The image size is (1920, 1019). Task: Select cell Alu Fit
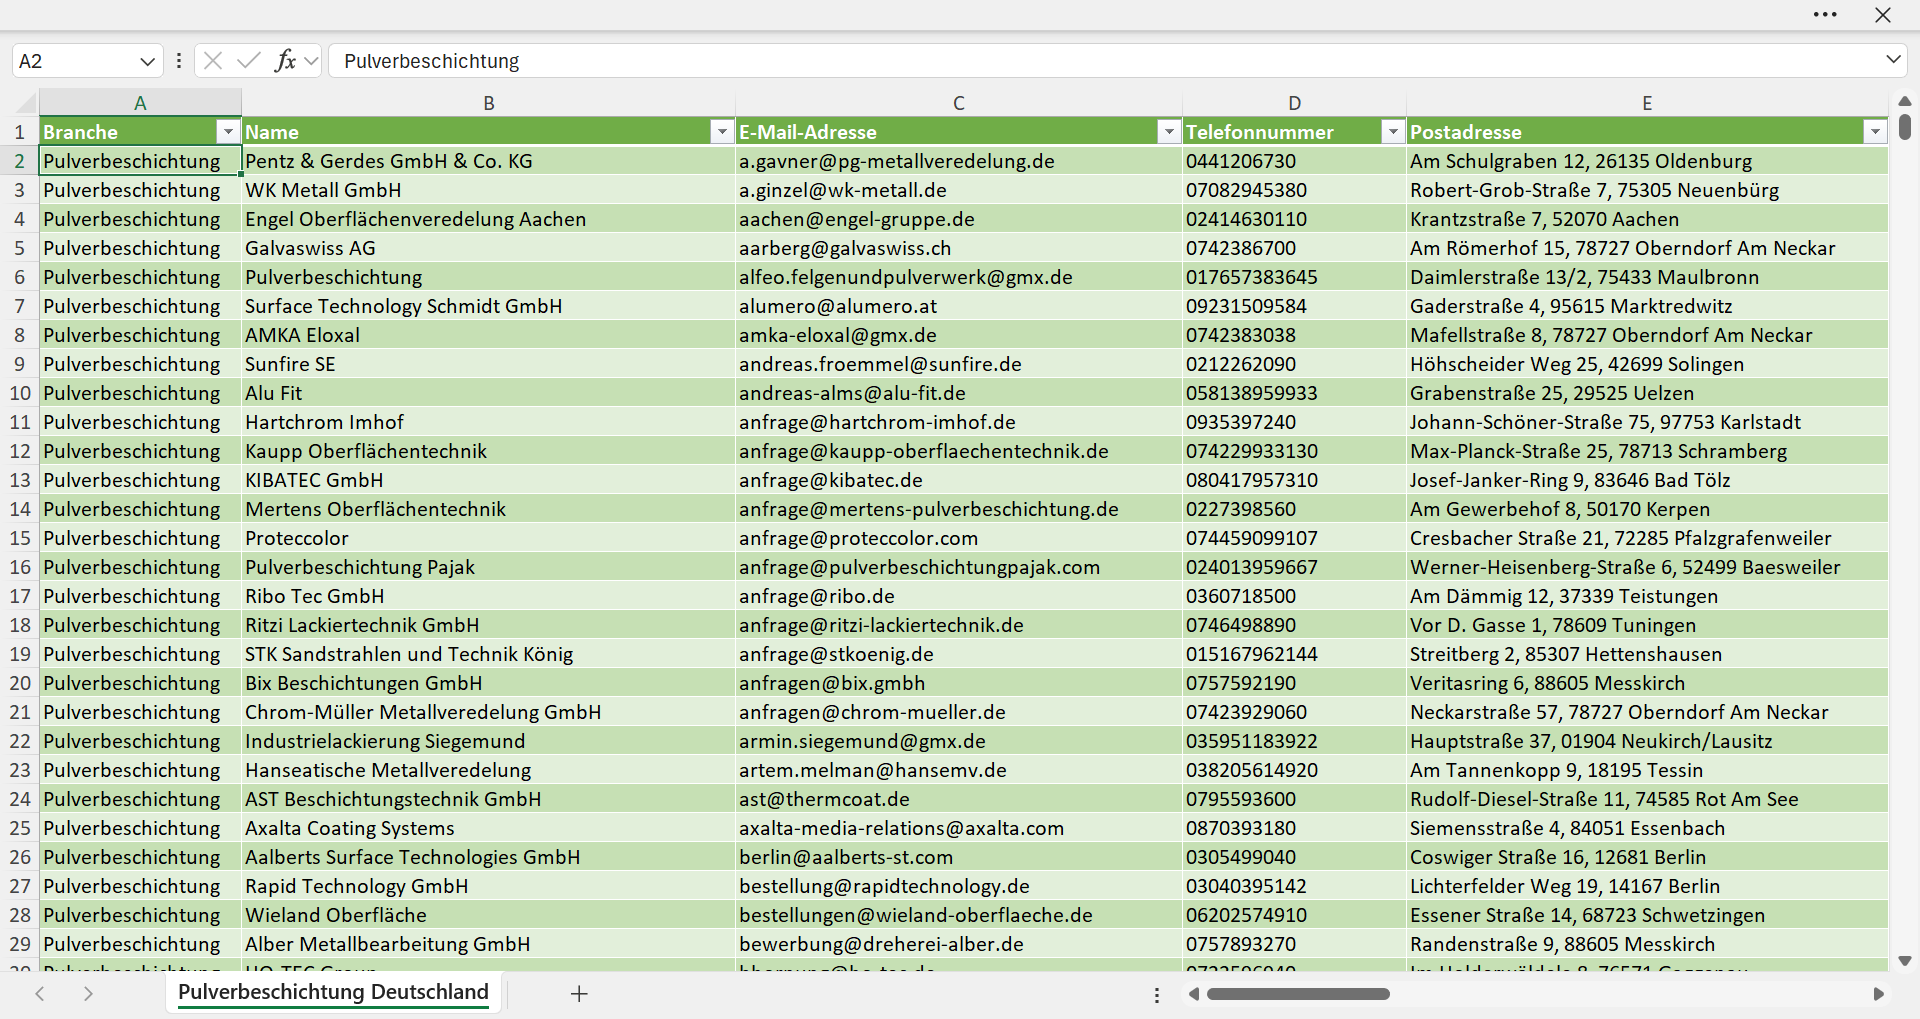pos(488,393)
